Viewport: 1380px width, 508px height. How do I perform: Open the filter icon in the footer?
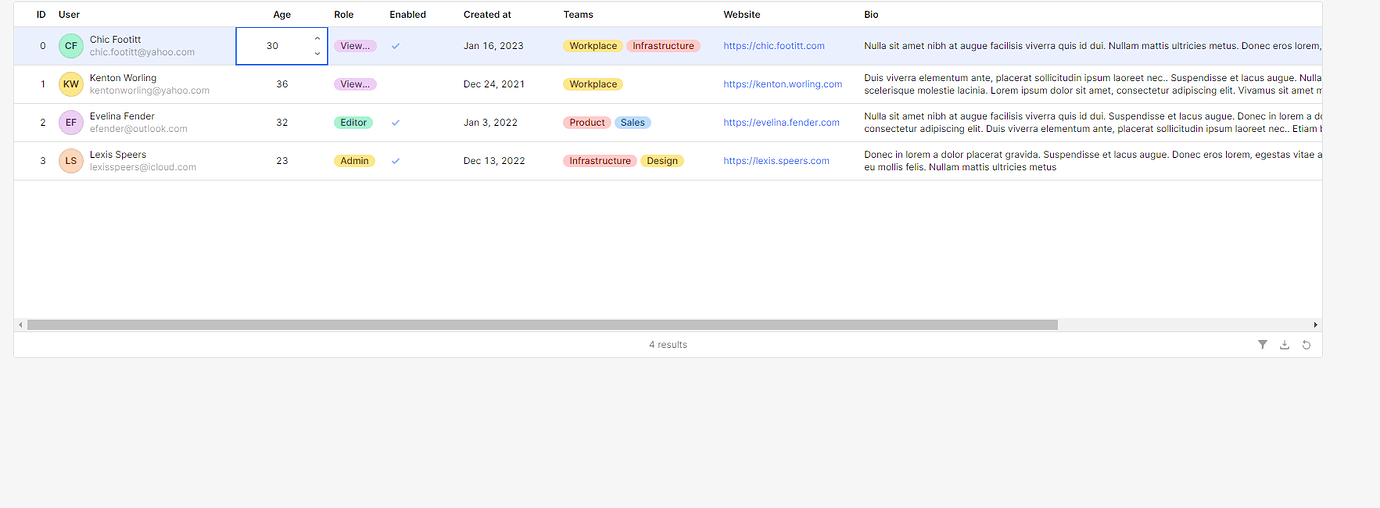pos(1262,345)
